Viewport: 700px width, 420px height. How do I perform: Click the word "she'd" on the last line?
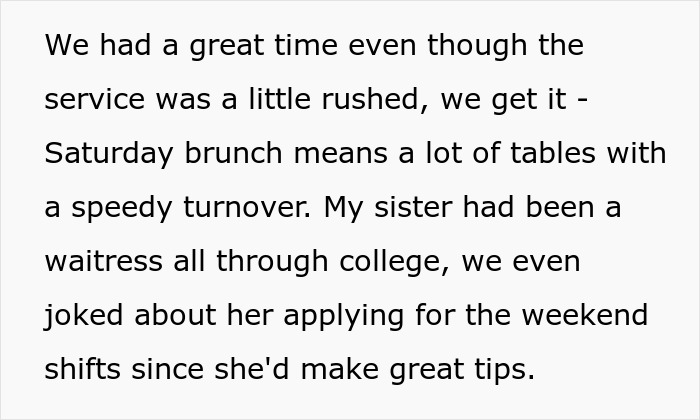252,369
